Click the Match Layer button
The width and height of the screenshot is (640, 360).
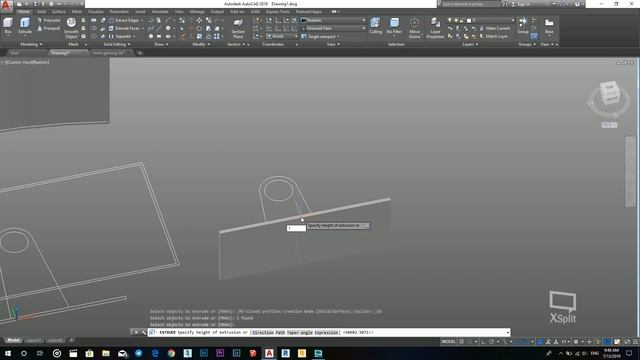(x=493, y=36)
